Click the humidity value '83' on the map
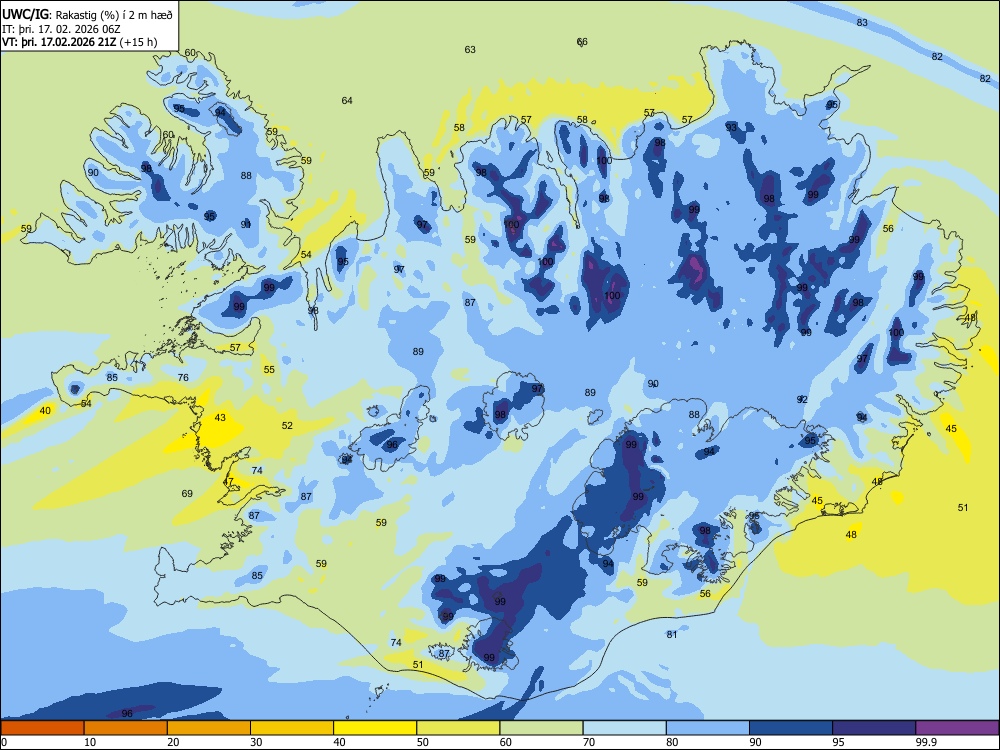The height and width of the screenshot is (750, 1000). [862, 22]
